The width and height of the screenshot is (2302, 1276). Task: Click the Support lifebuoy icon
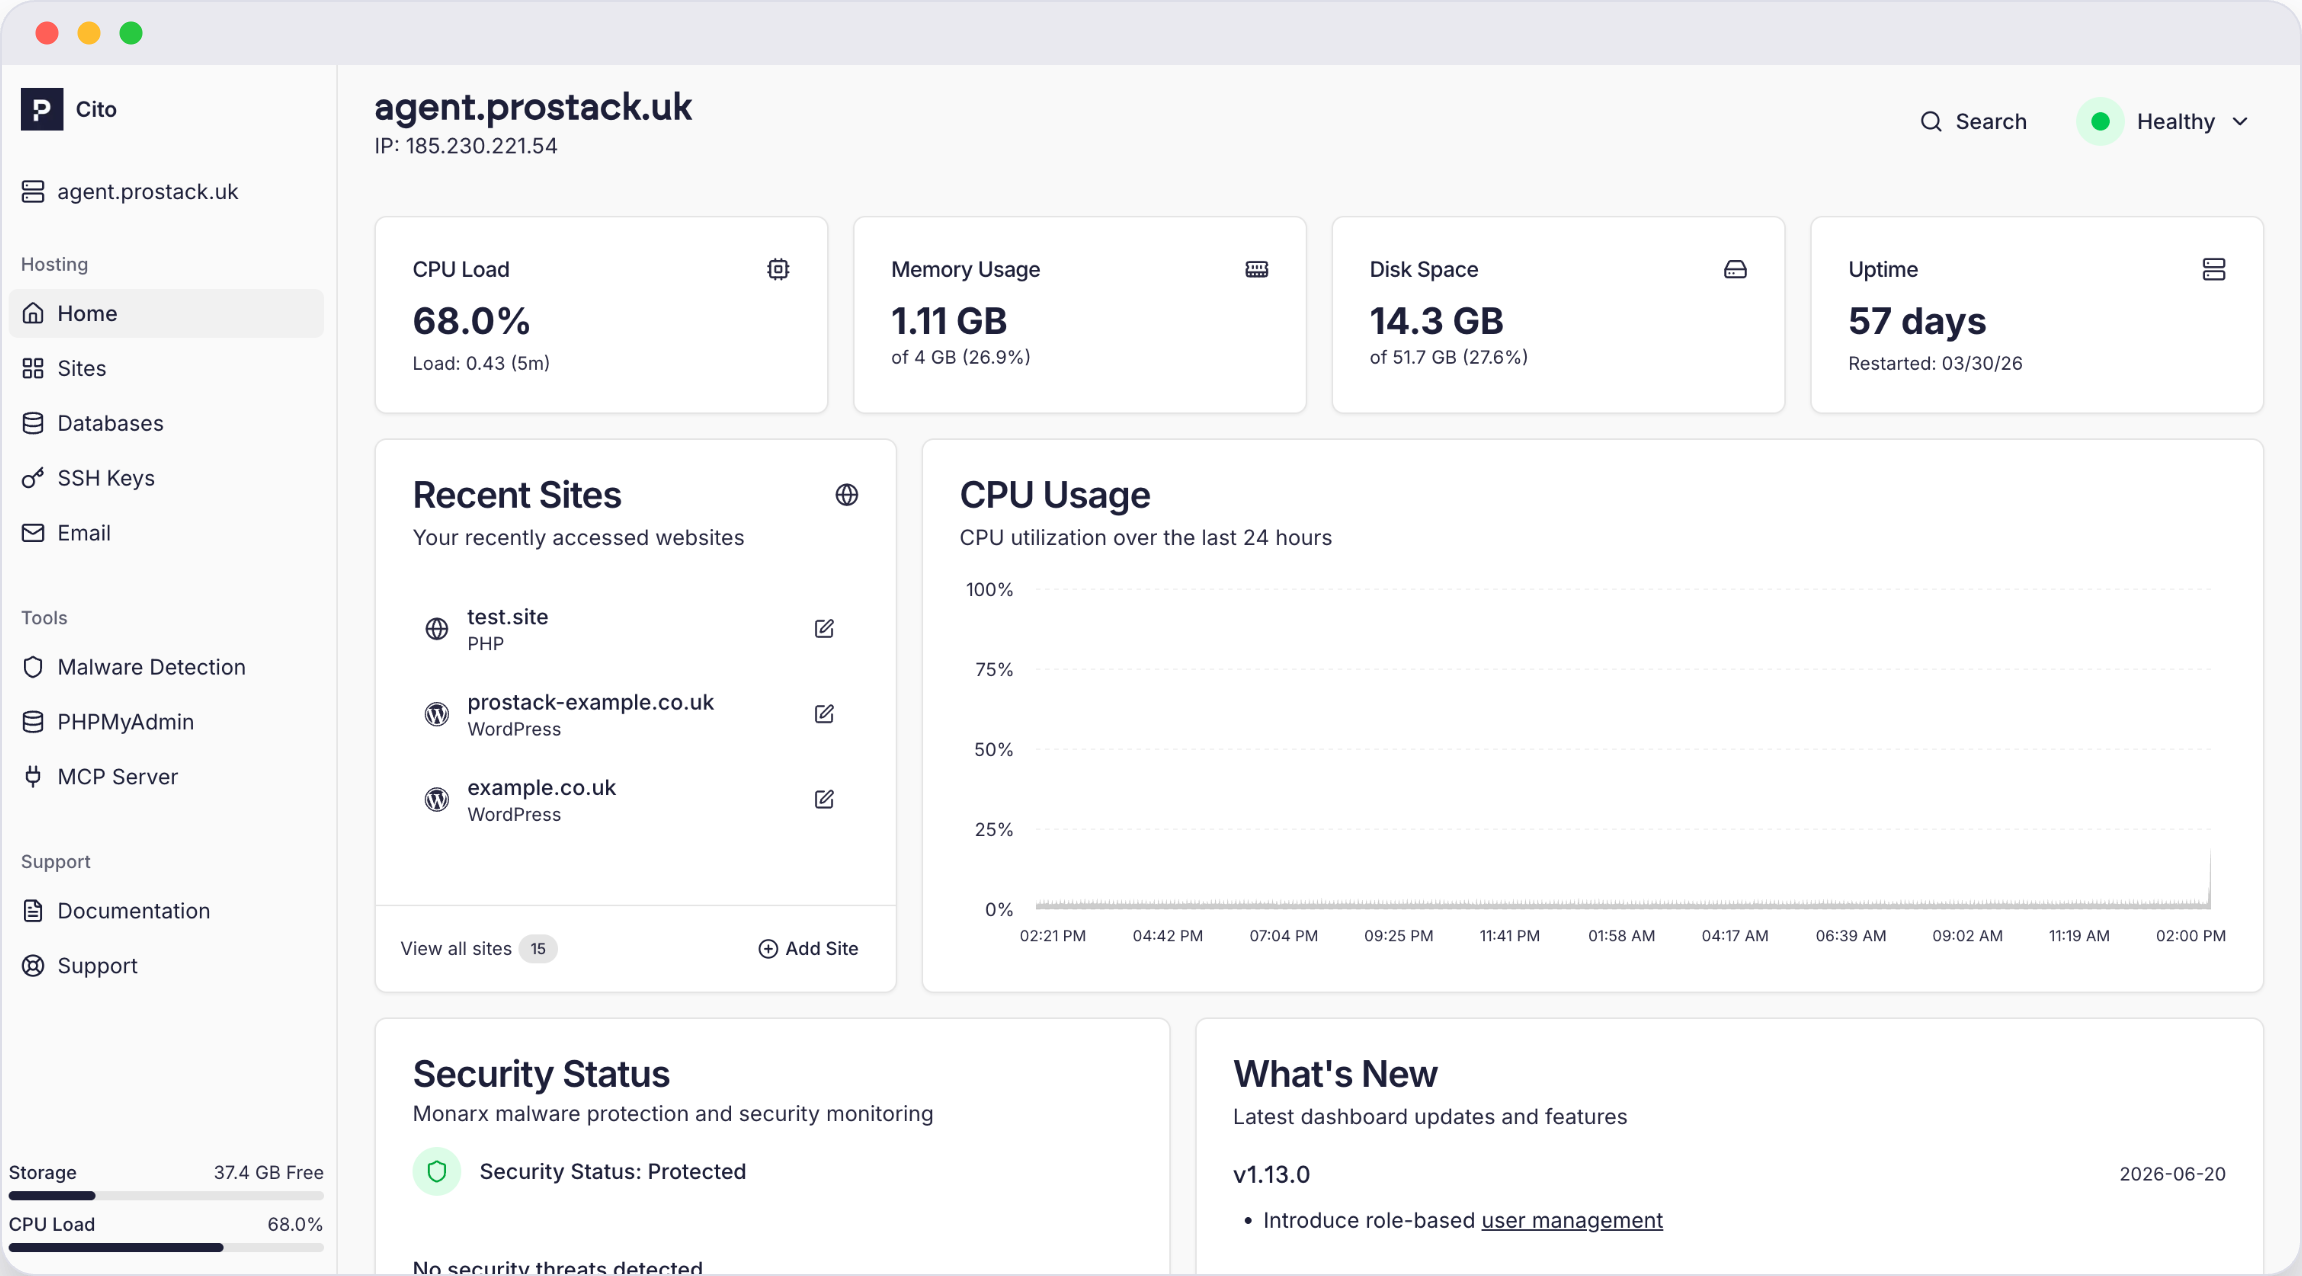33,966
